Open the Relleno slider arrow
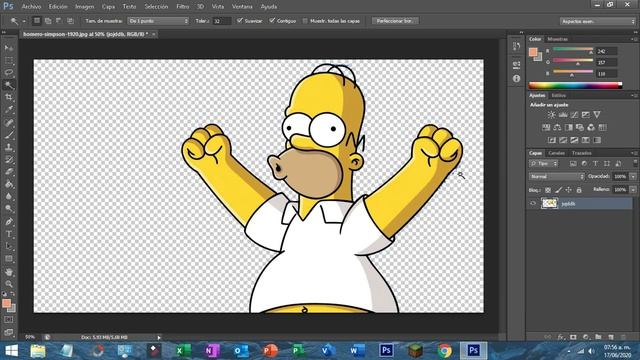Image resolution: width=640 pixels, height=360 pixels. [x=633, y=190]
